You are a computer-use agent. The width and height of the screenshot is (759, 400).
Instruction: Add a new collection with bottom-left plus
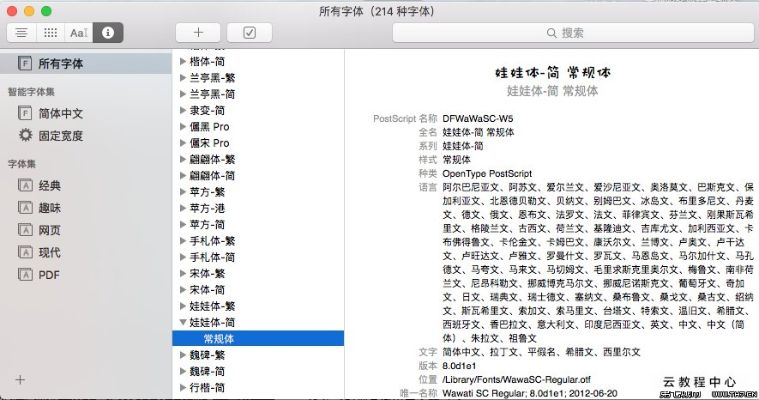[x=20, y=380]
